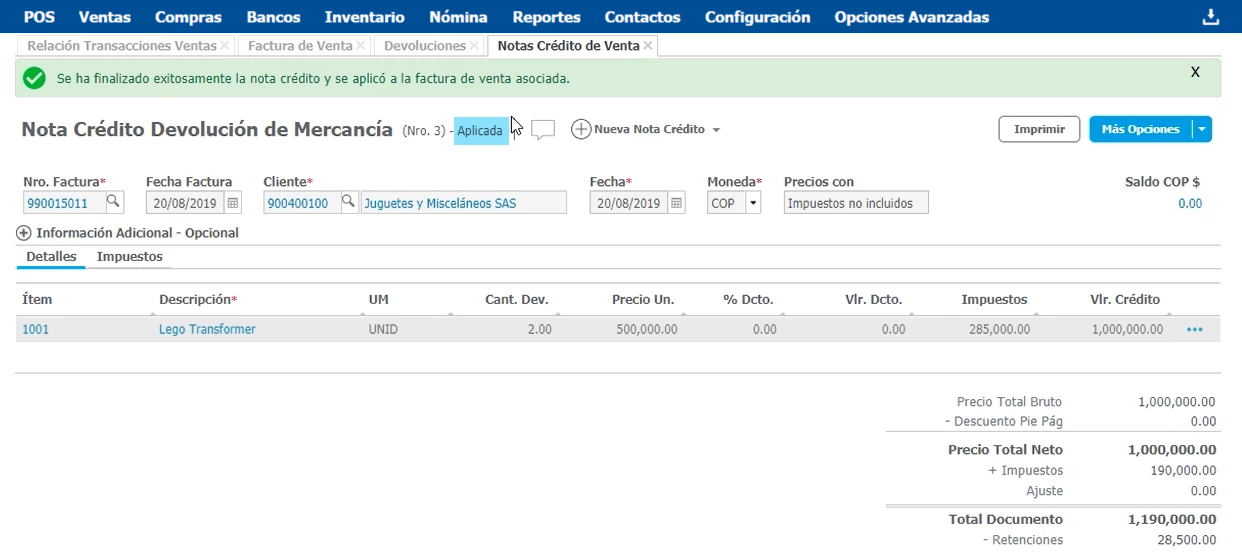Open the Nueva Nota Crédito dropdown
The image size is (1242, 554).
pyautogui.click(x=715, y=130)
